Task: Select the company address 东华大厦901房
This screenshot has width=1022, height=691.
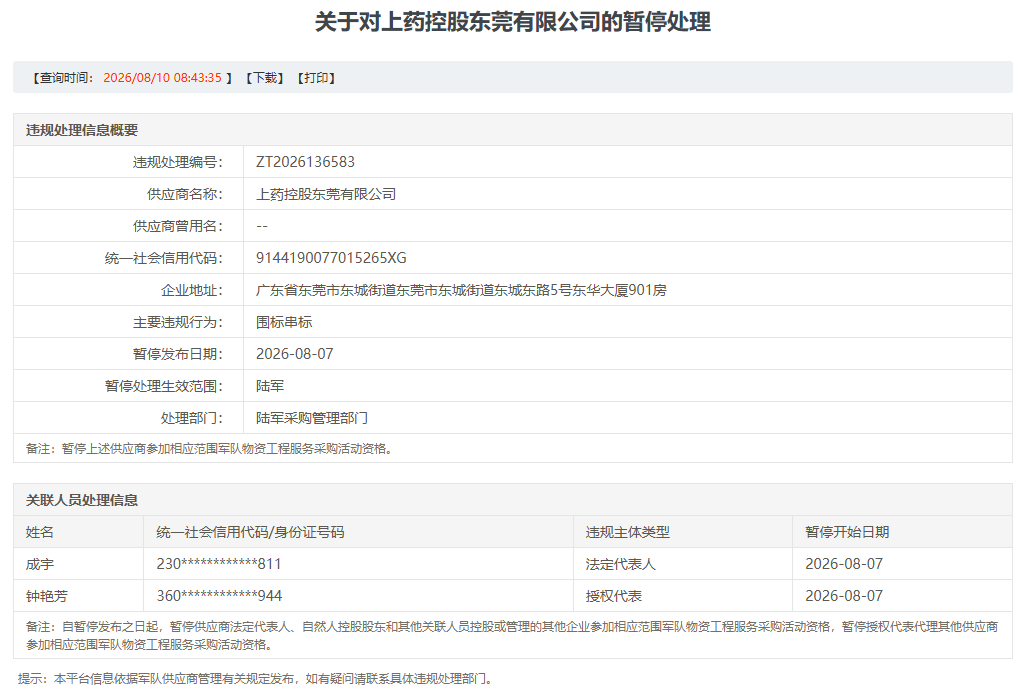Action: point(619,290)
